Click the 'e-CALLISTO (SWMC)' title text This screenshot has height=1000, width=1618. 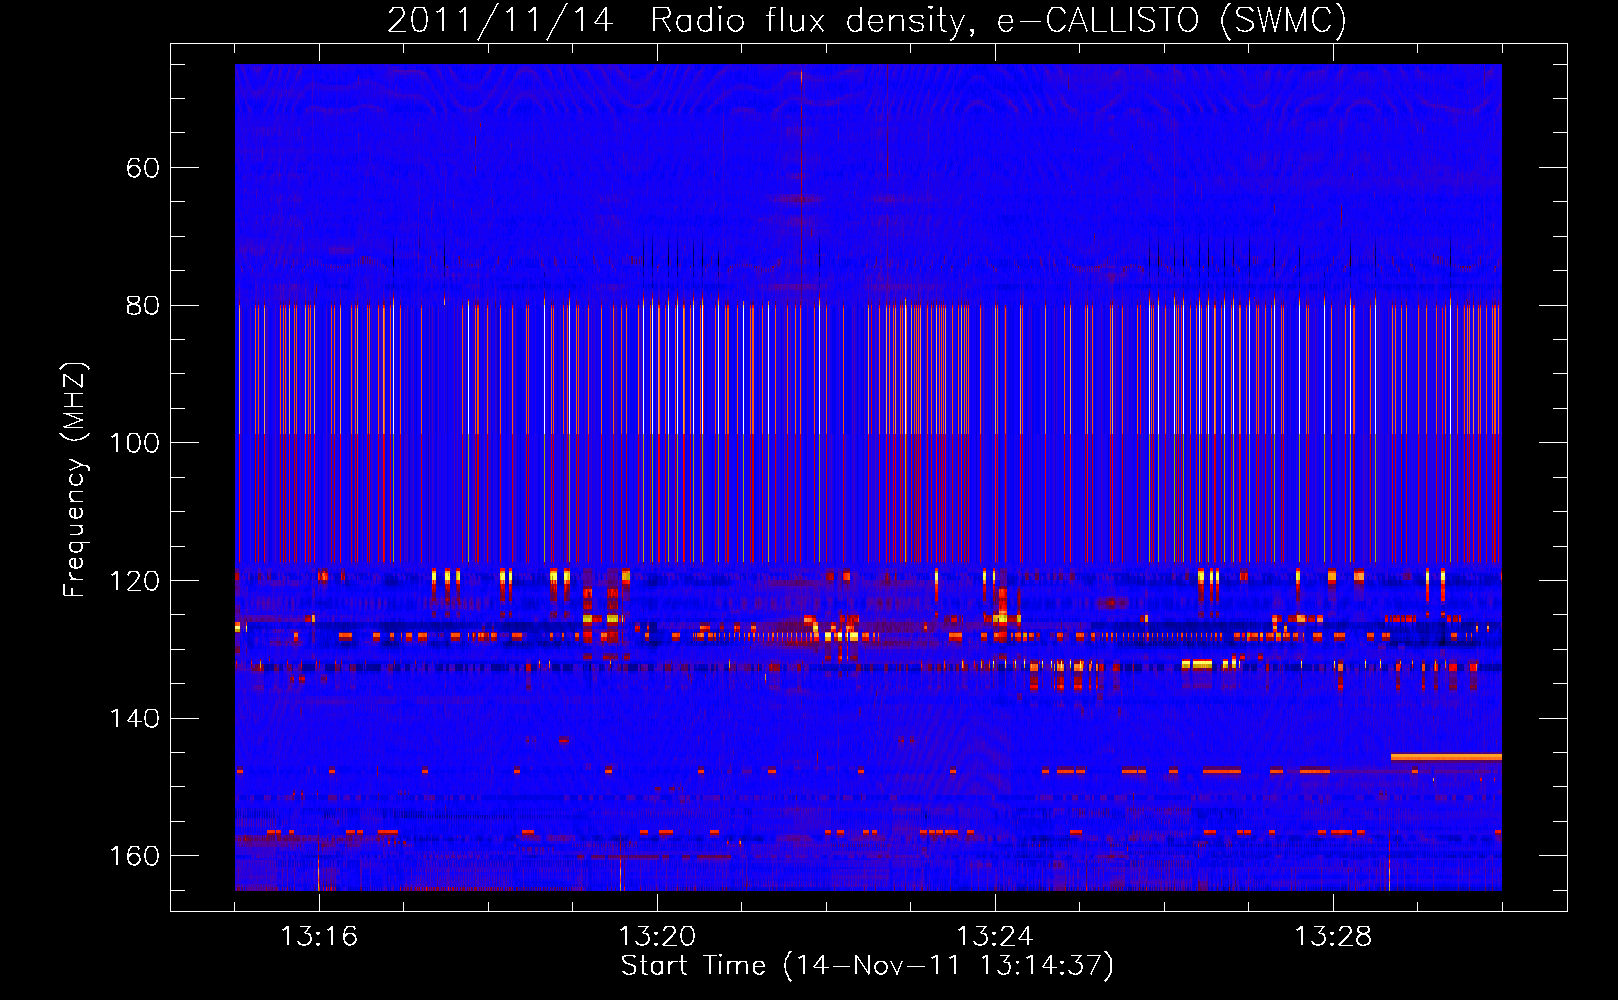click(x=1172, y=20)
